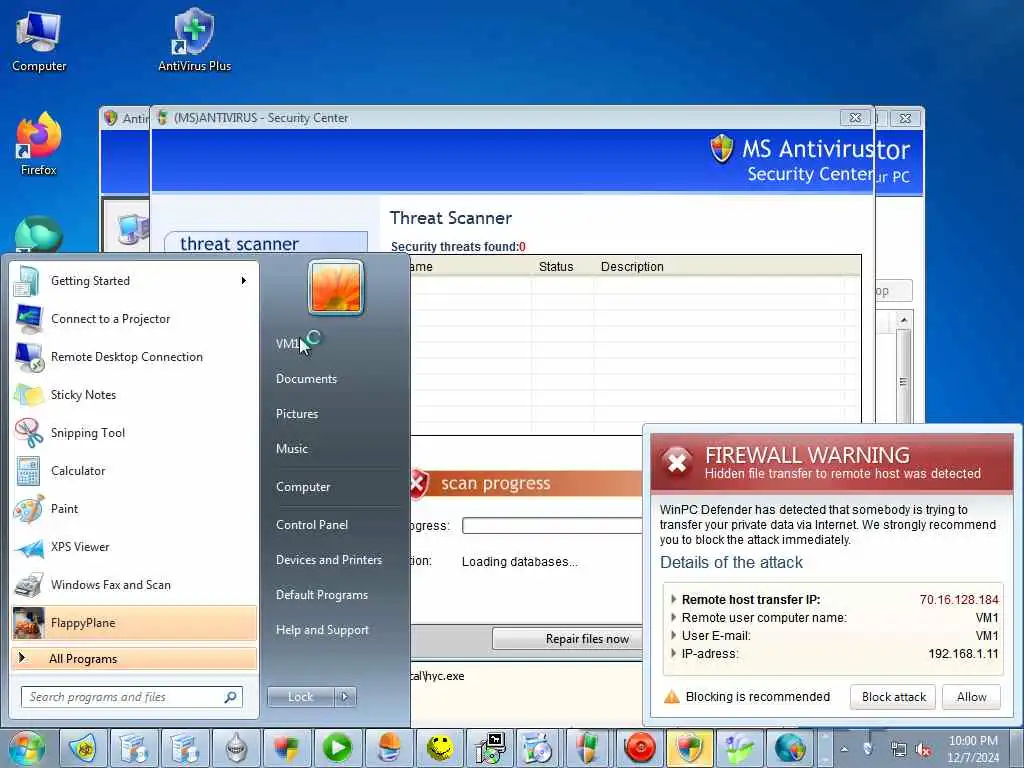Screen dimensions: 1024x768
Task: Expand Remote user computer name row
Action: [x=673, y=617]
